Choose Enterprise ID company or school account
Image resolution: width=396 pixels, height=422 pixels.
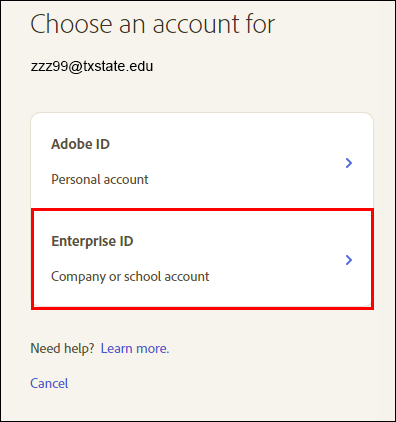[x=202, y=259]
